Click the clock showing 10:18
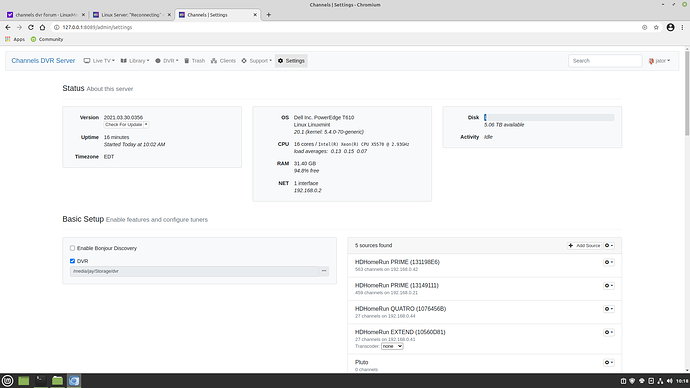The image size is (690, 388). (x=682, y=381)
